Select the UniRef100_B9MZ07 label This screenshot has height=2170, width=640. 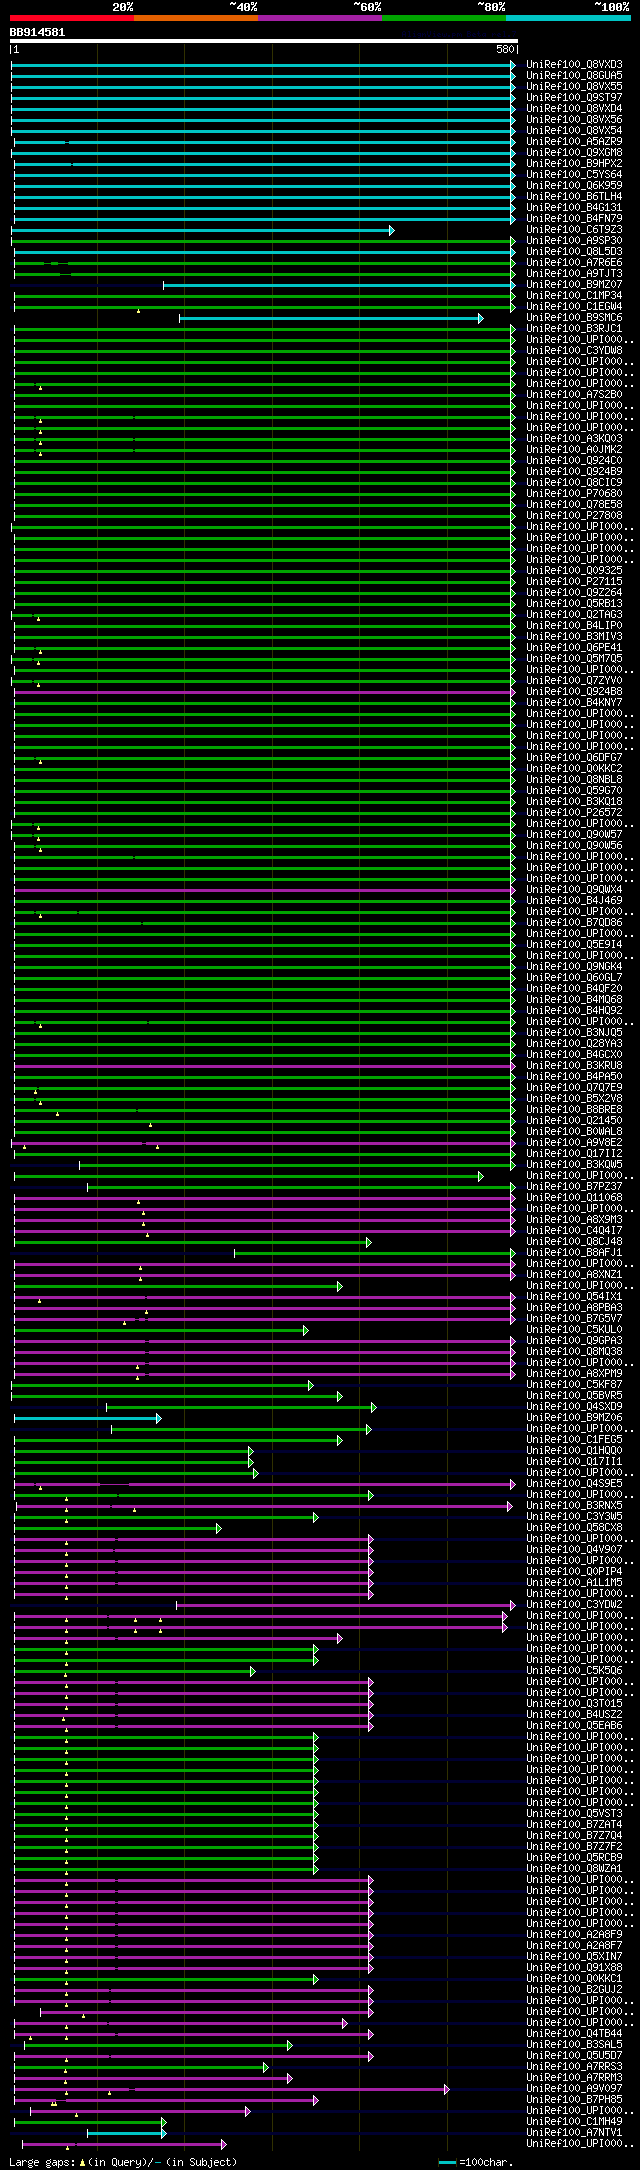[574, 285]
